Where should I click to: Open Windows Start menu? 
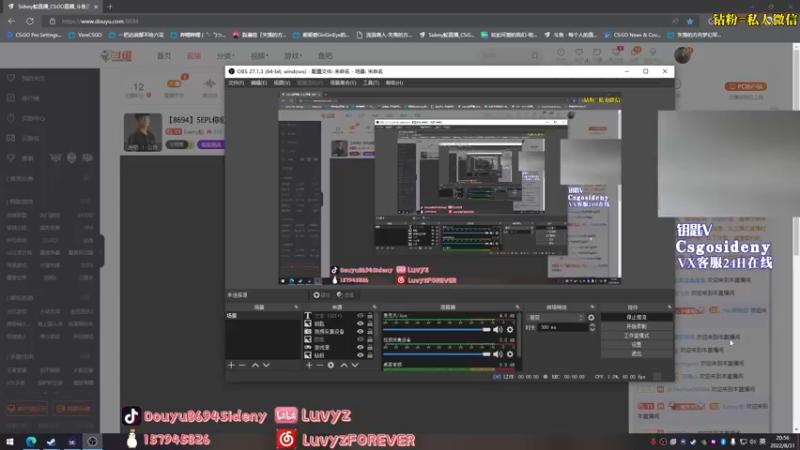point(10,441)
